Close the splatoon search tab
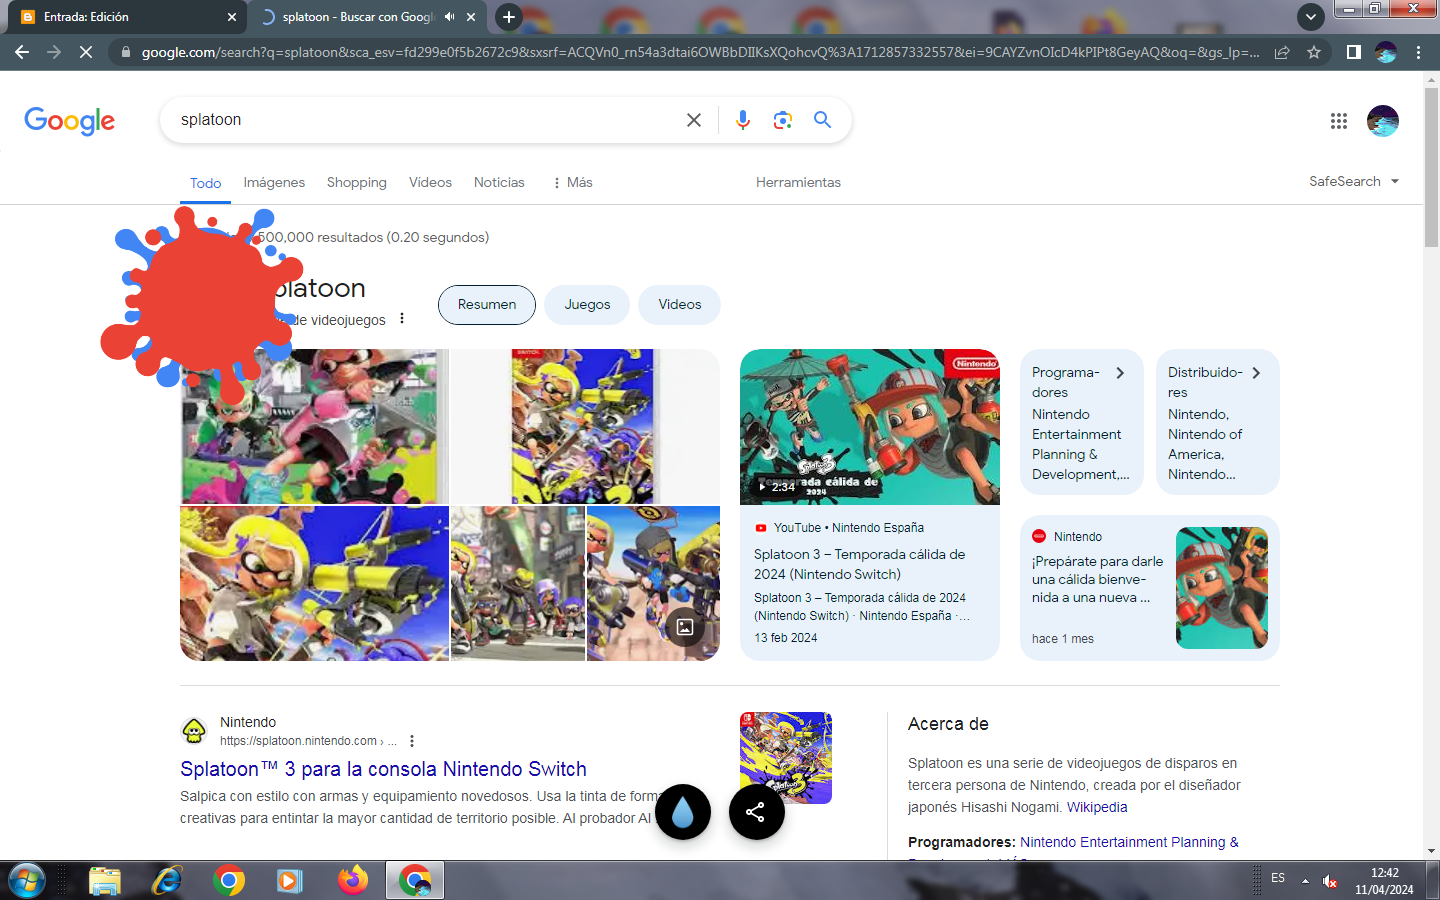1440x900 pixels. (x=471, y=17)
